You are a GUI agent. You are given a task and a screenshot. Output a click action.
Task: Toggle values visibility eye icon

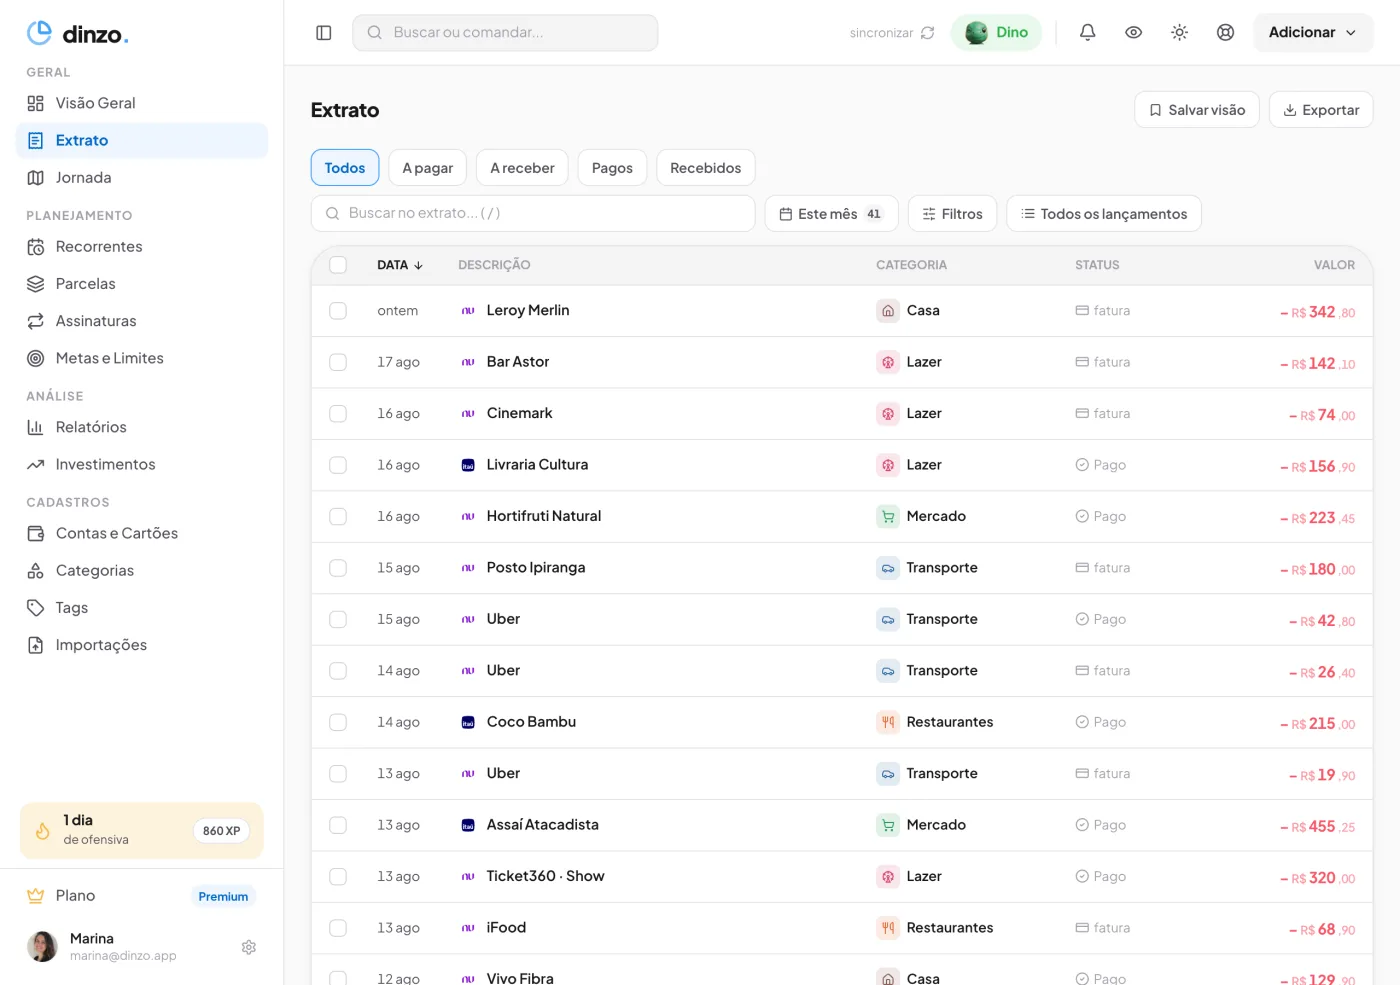(1134, 33)
